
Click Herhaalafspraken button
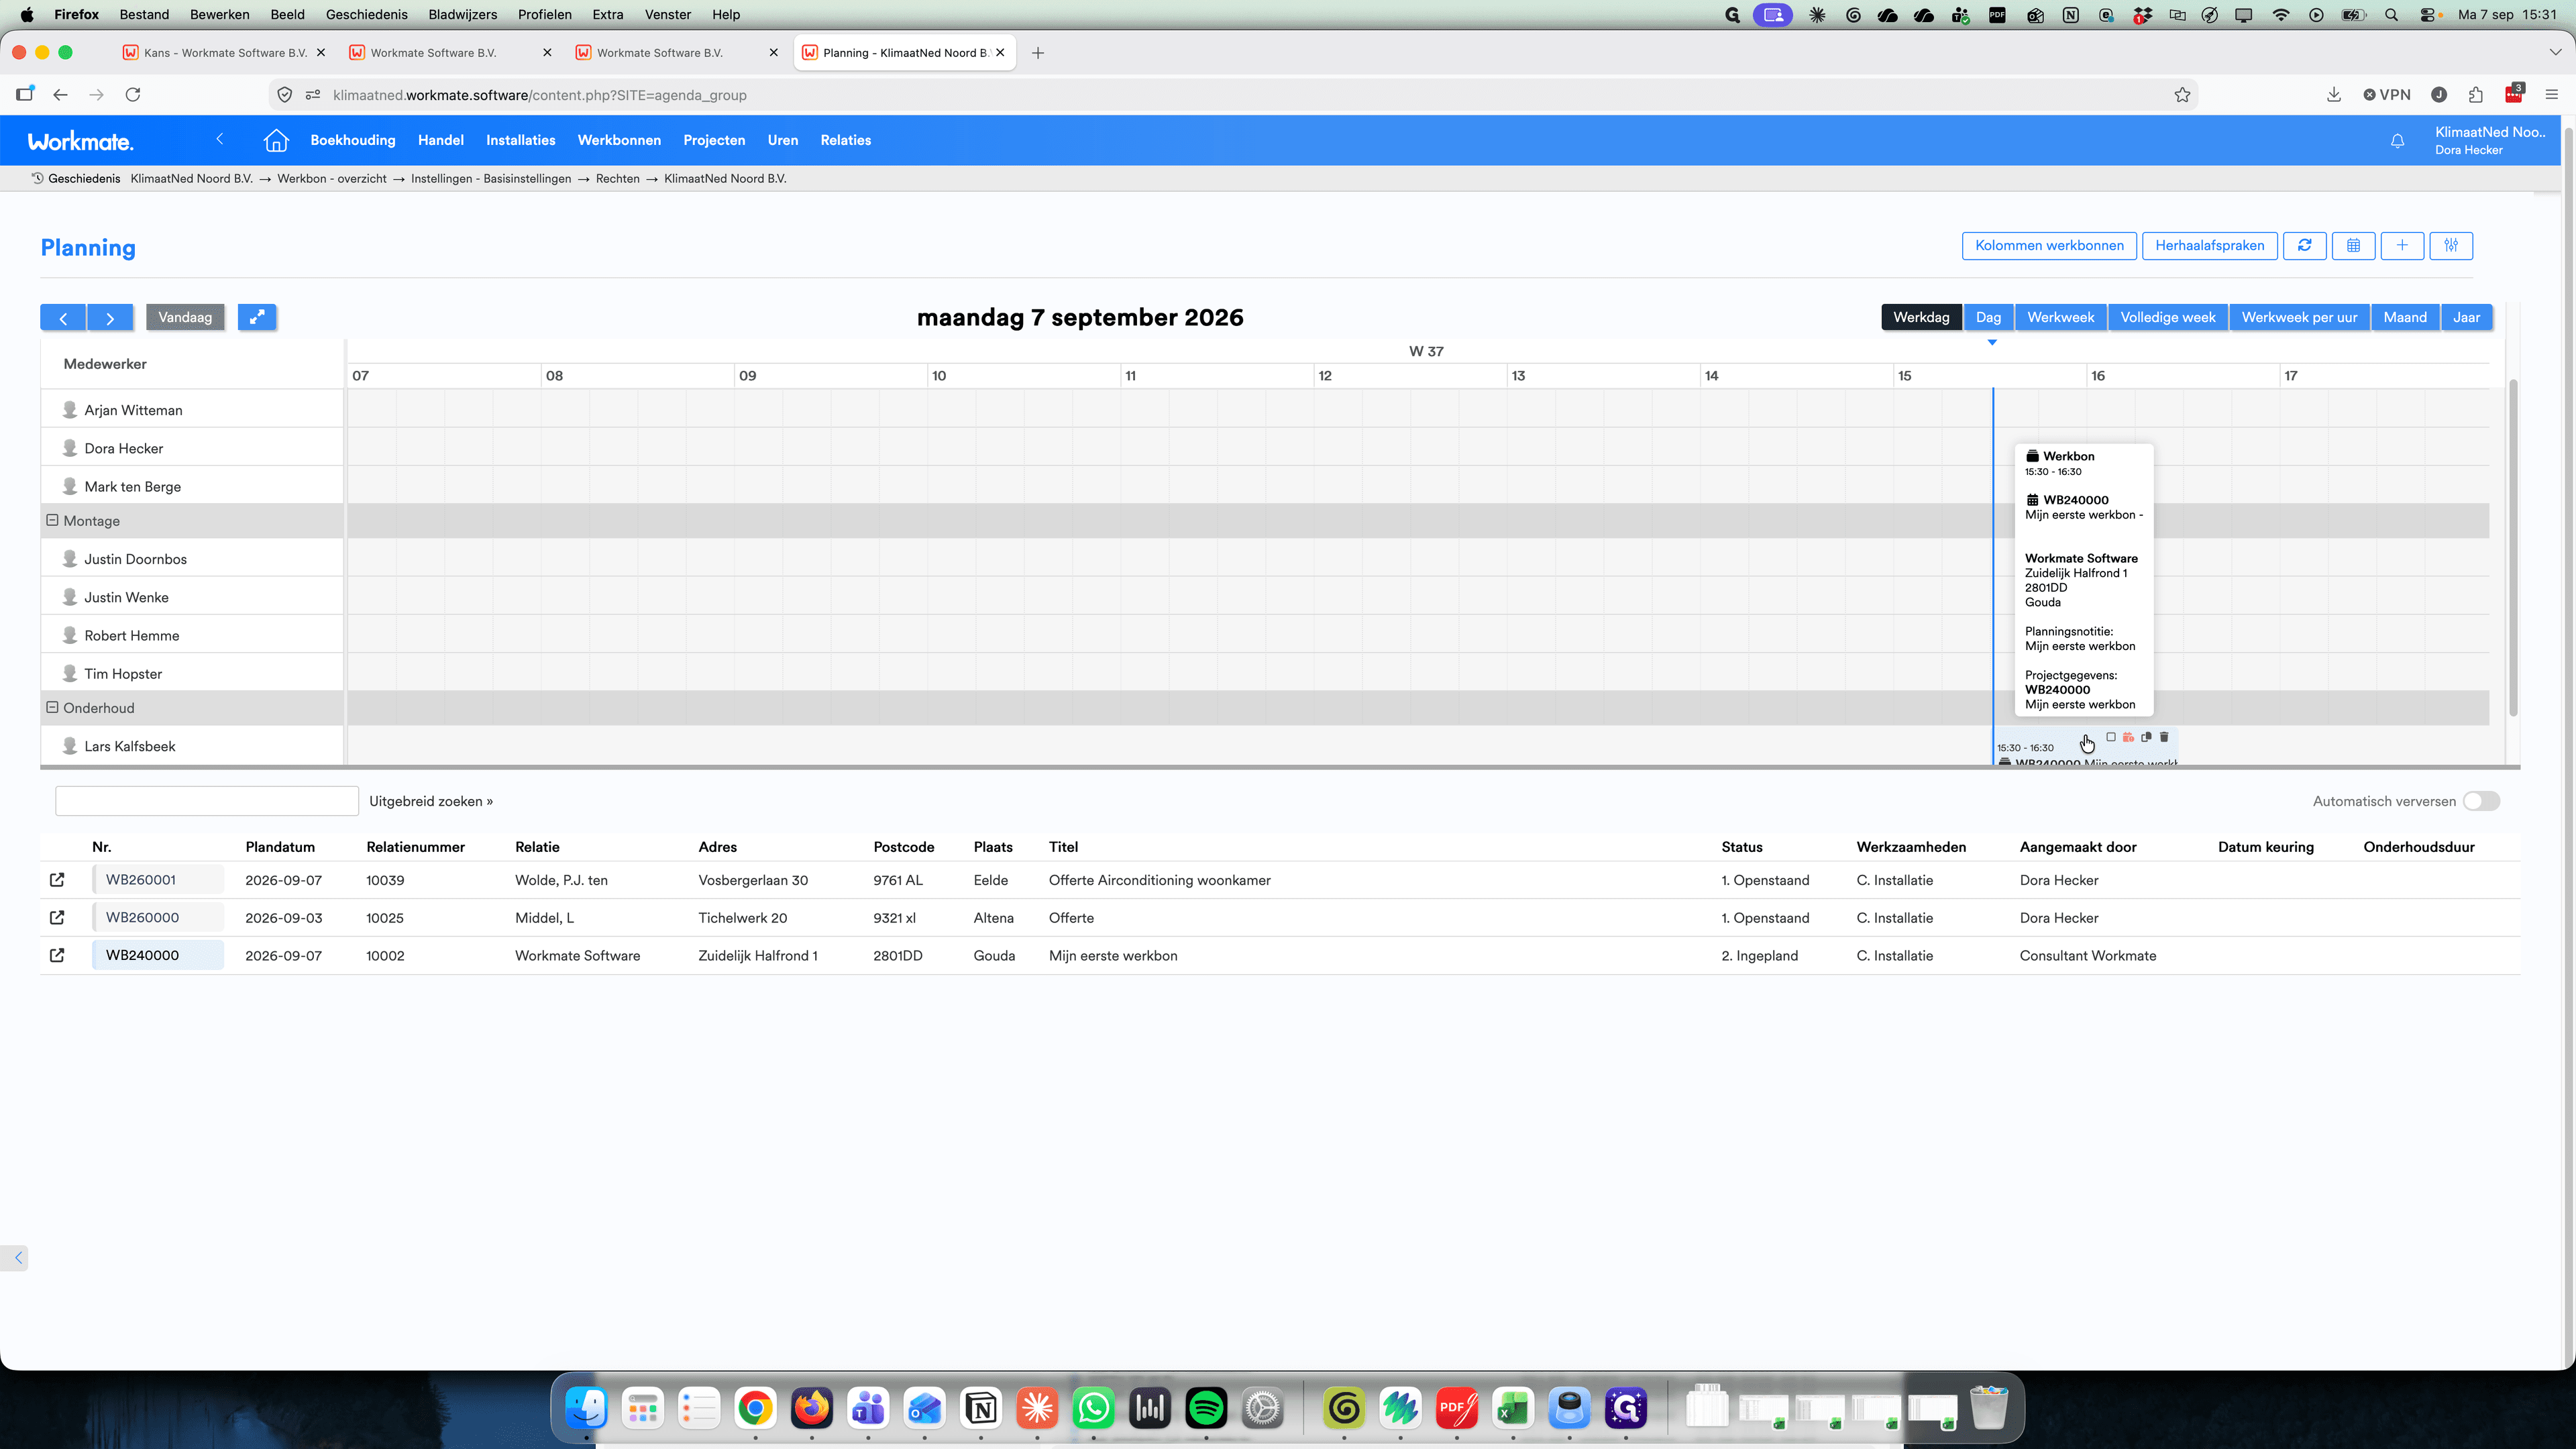click(x=2210, y=245)
